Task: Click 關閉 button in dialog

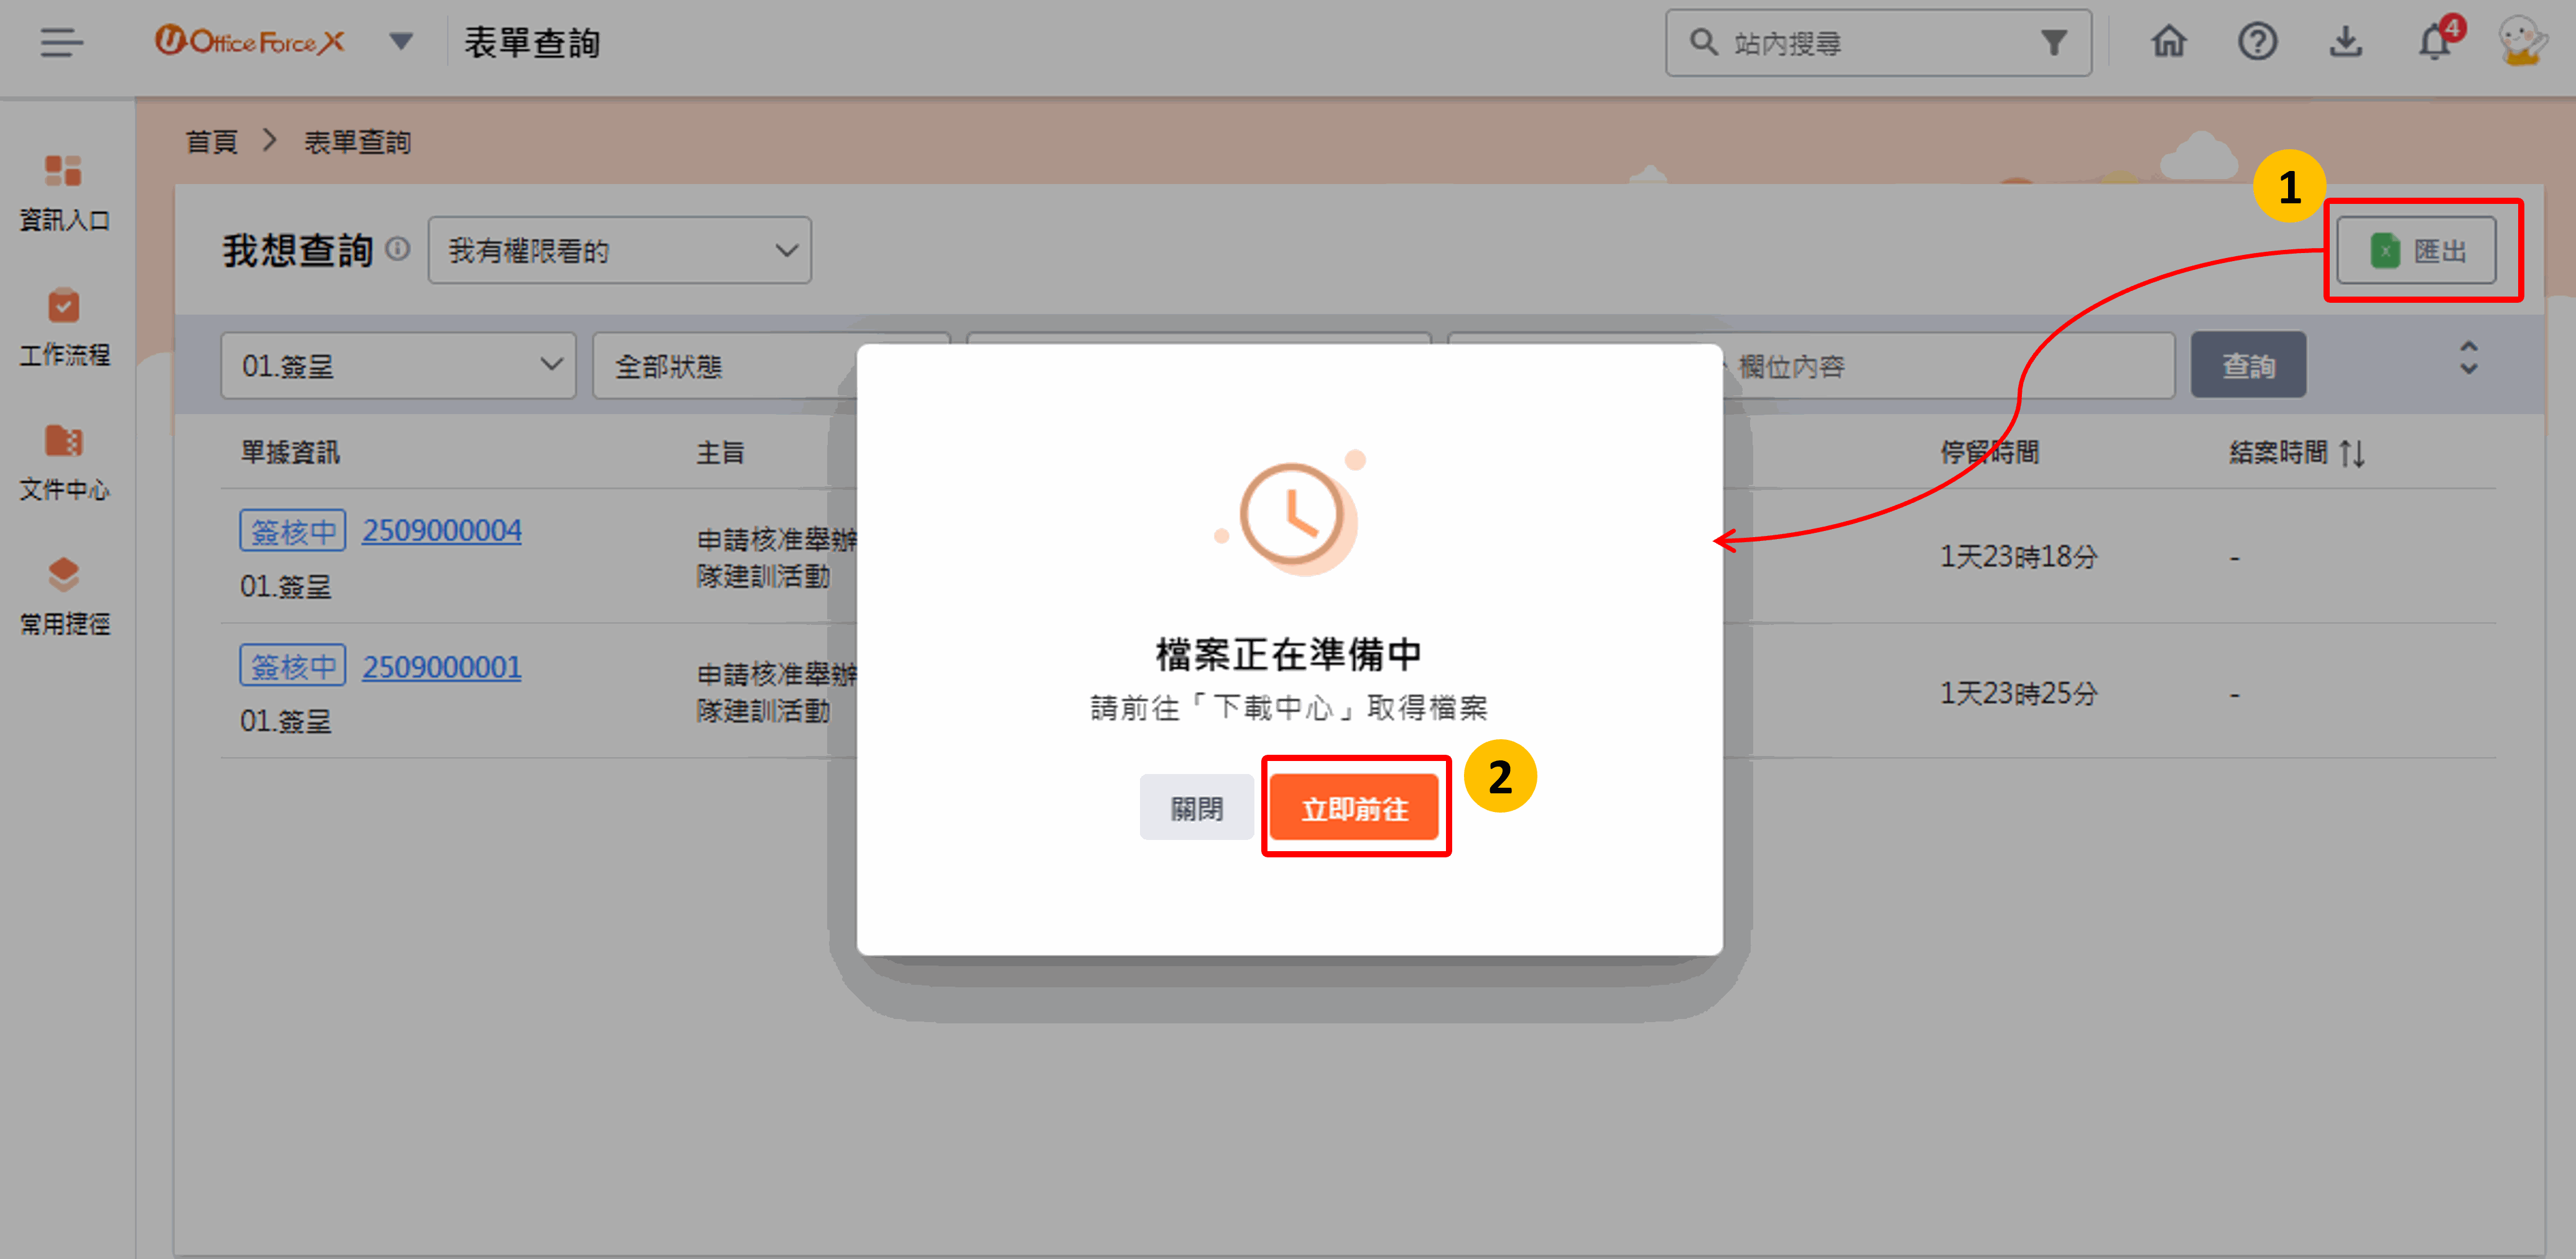Action: point(1196,808)
